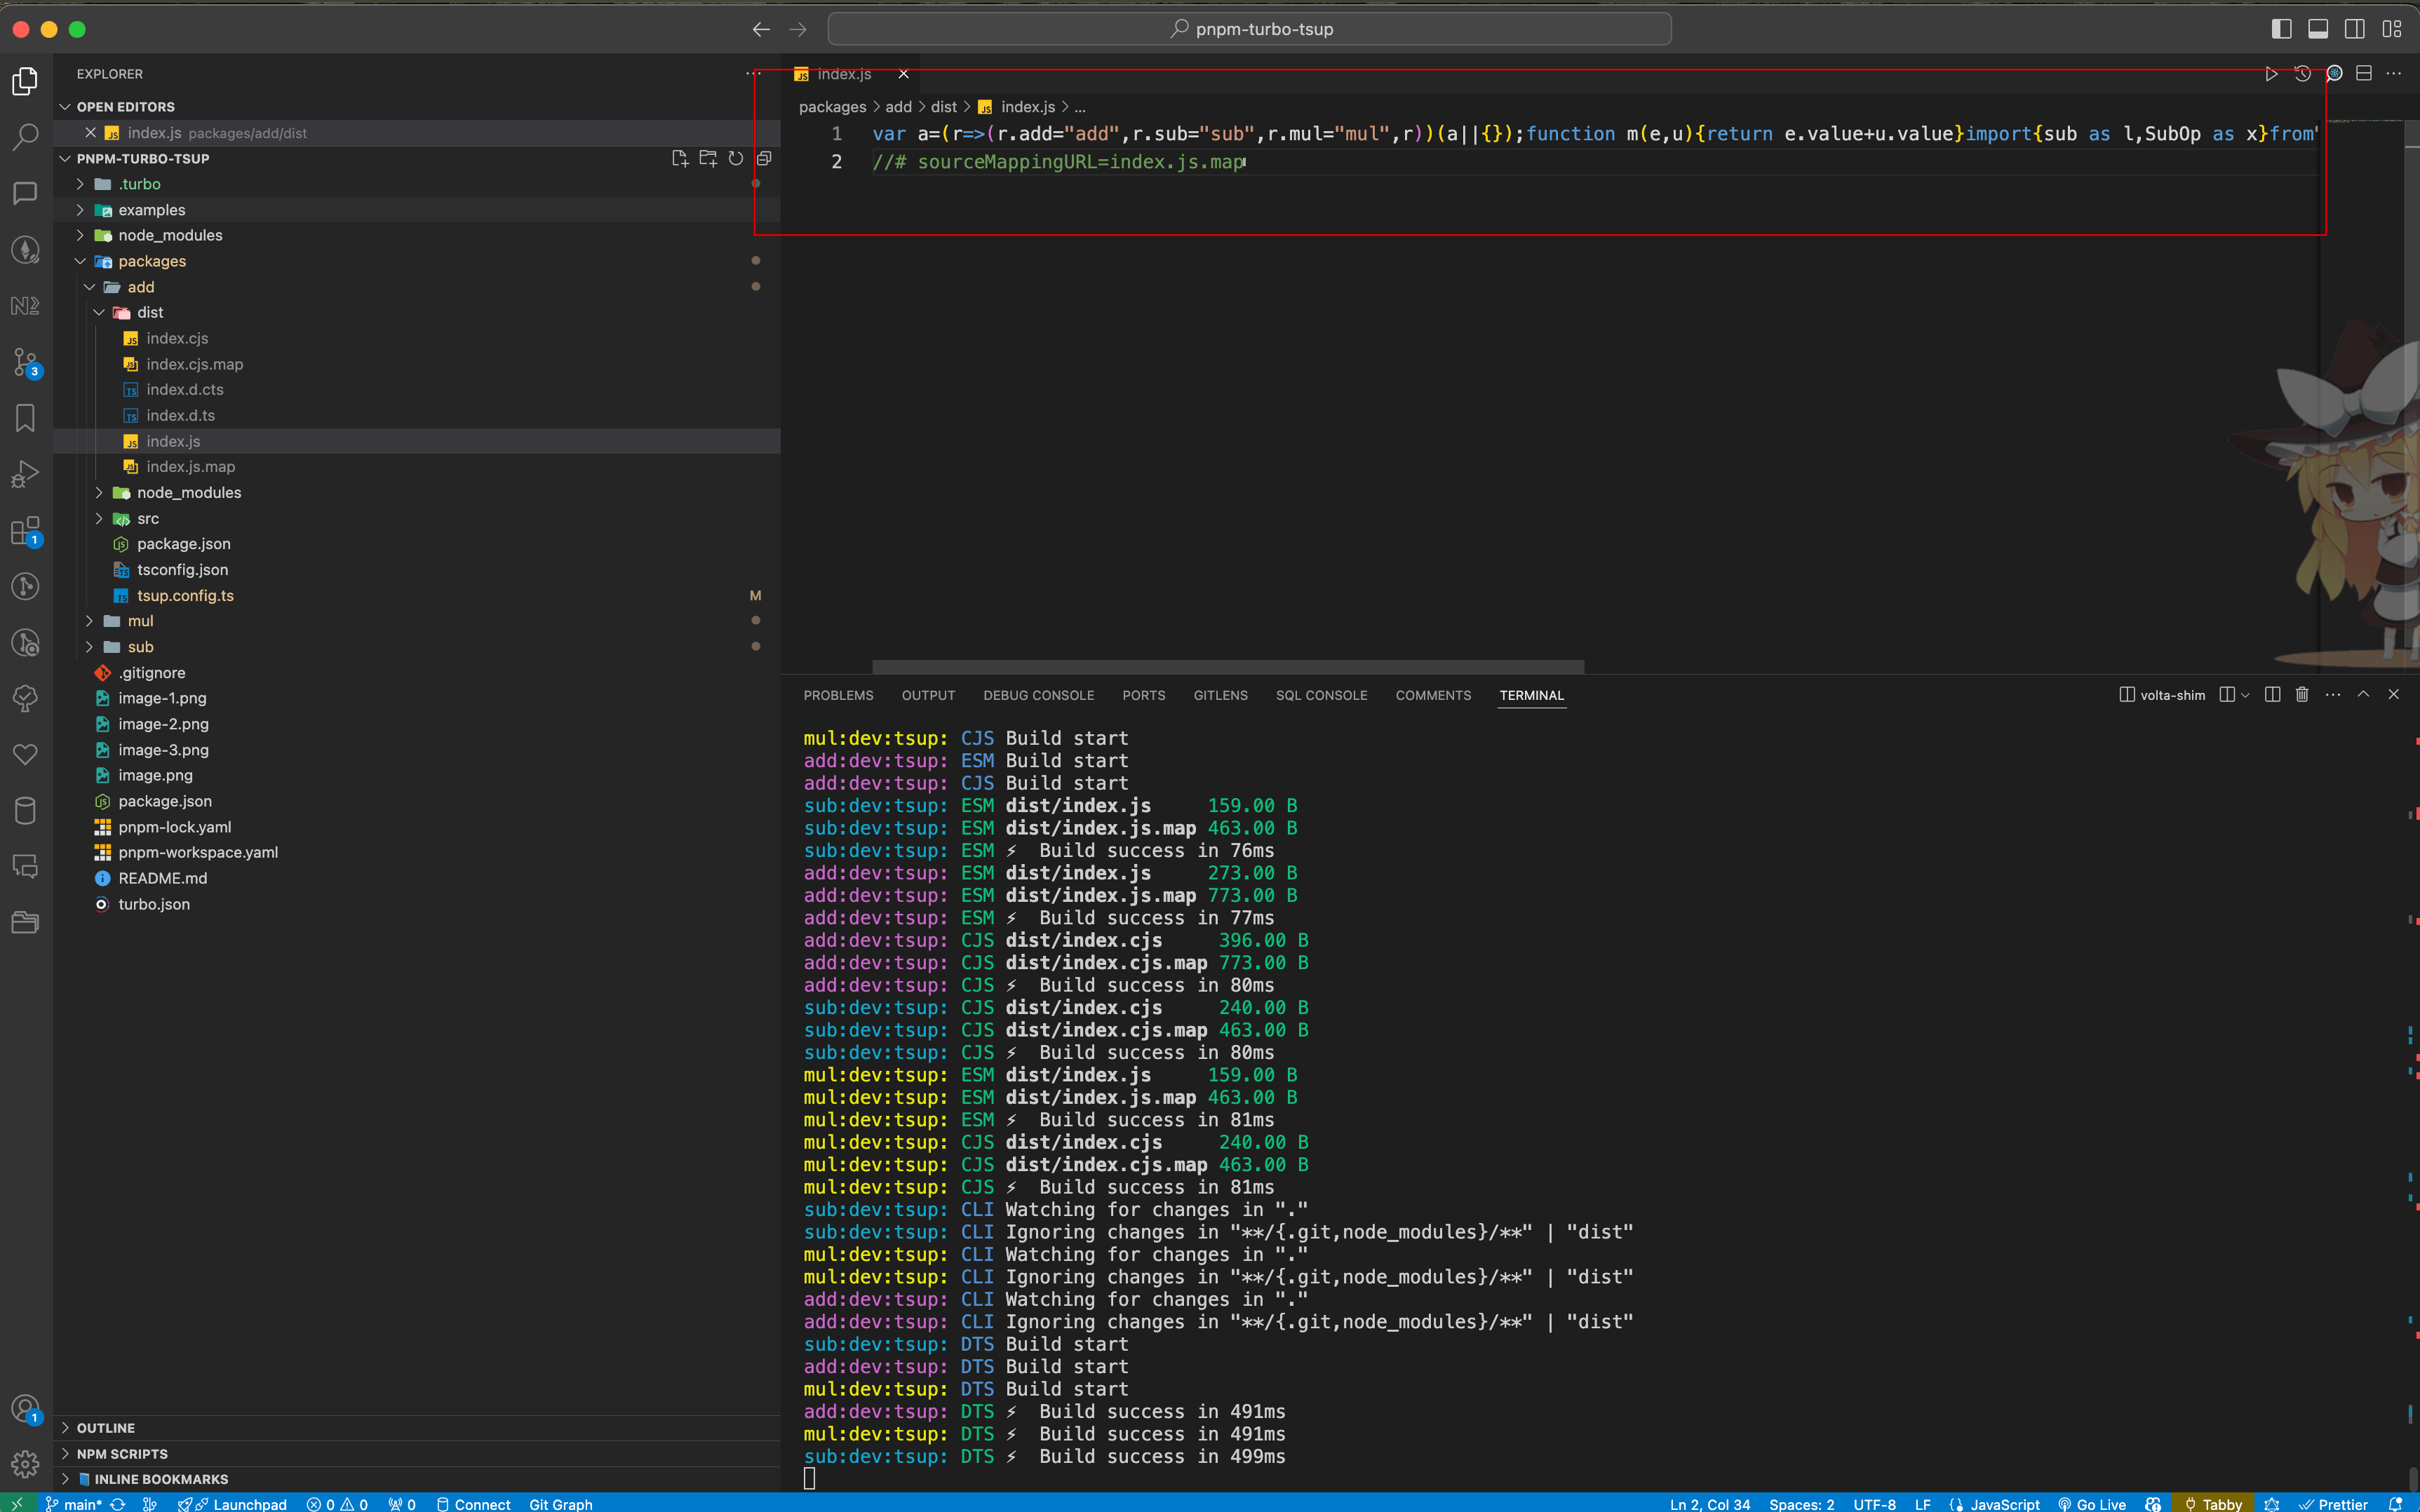Click the New File icon in explorer
Screen dimensions: 2420x1512
pyautogui.click(x=680, y=158)
